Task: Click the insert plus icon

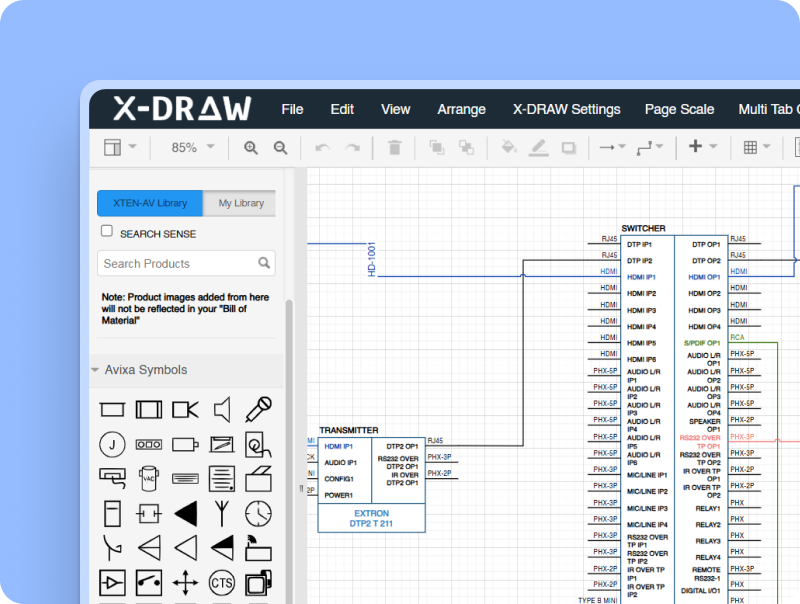Action: [x=695, y=146]
